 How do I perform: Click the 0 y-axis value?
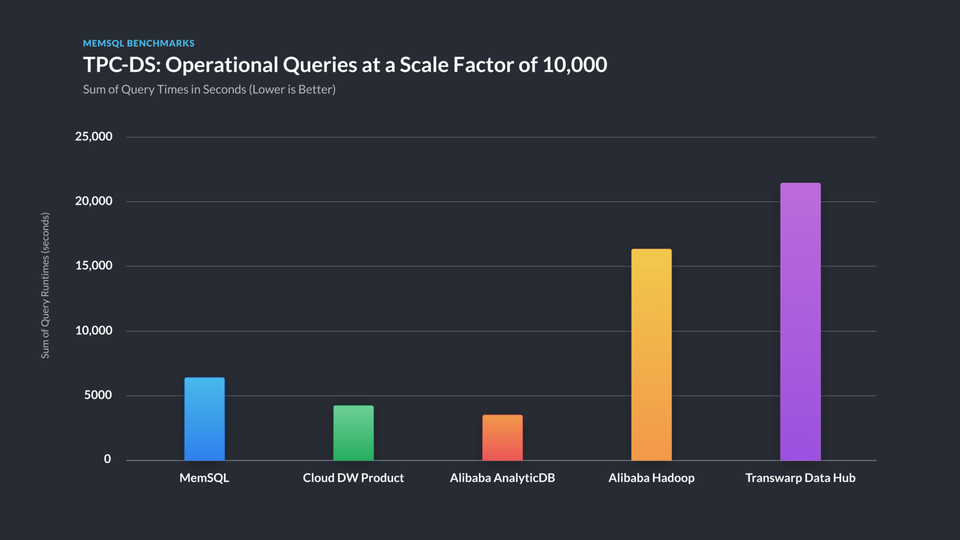point(108,460)
